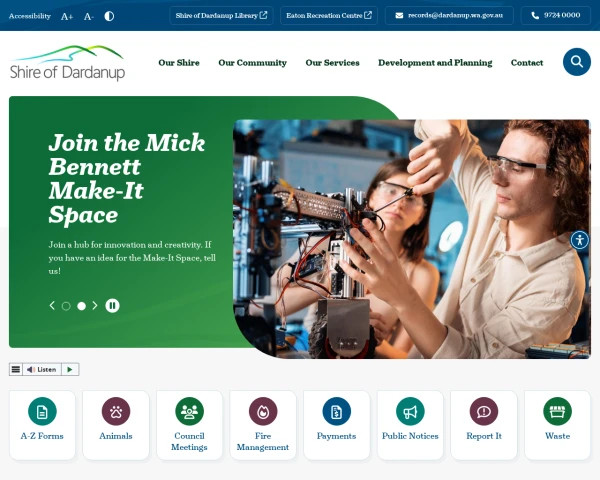Open Development and Planning menu
This screenshot has width=600, height=480.
[x=435, y=63]
